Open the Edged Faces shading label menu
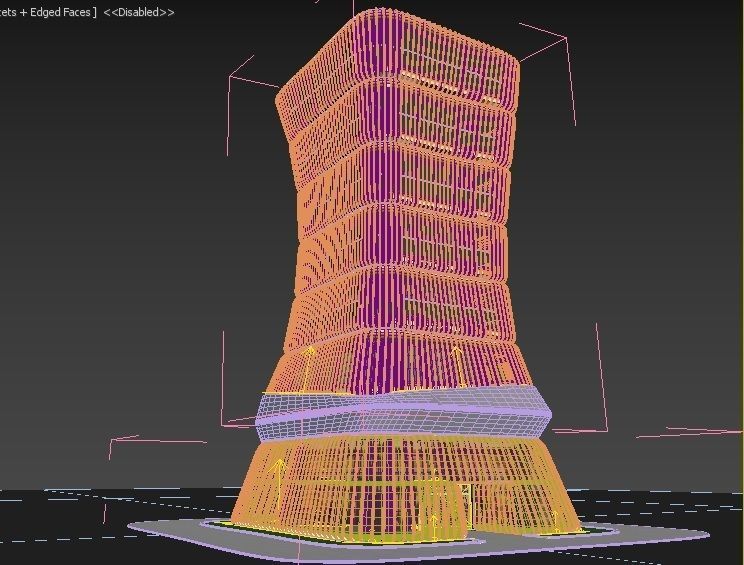The width and height of the screenshot is (744, 565). coord(47,12)
